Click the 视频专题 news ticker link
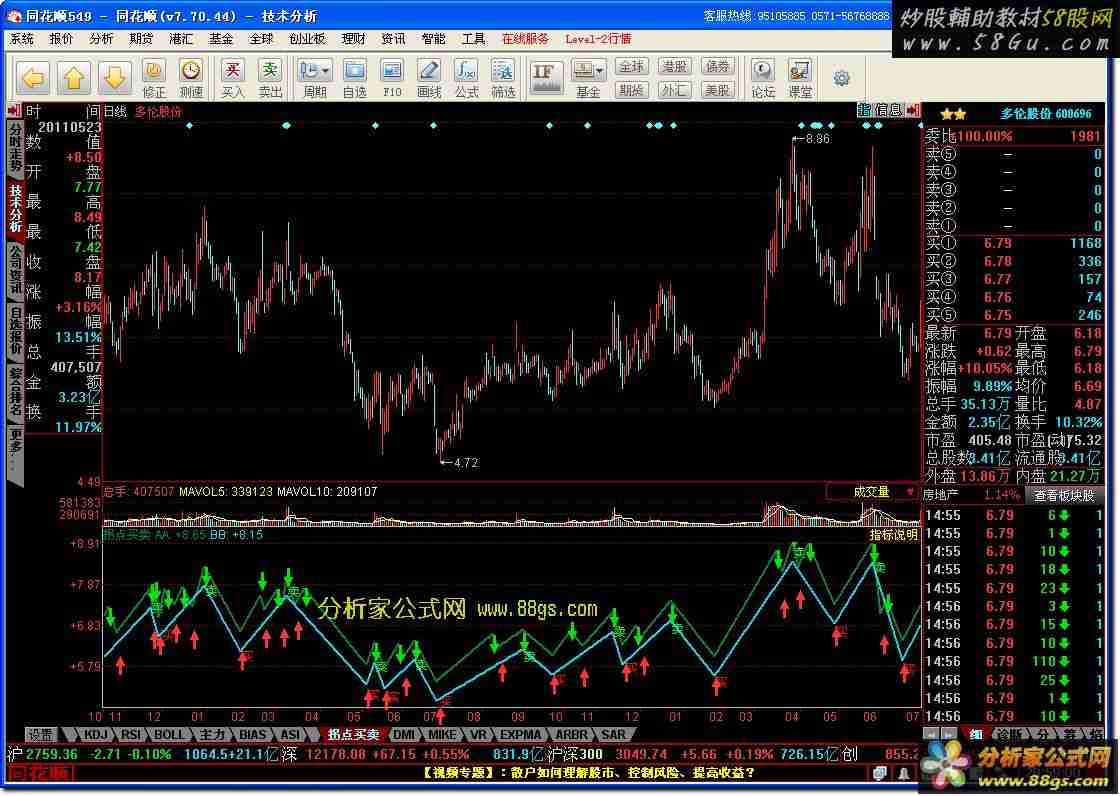This screenshot has height=796, width=1120. point(588,773)
